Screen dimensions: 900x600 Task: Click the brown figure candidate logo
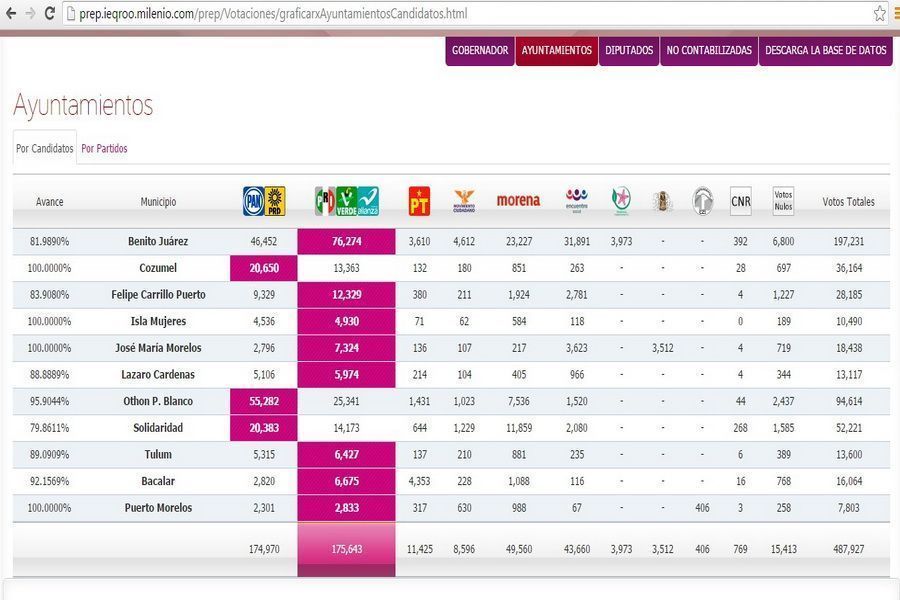click(662, 201)
